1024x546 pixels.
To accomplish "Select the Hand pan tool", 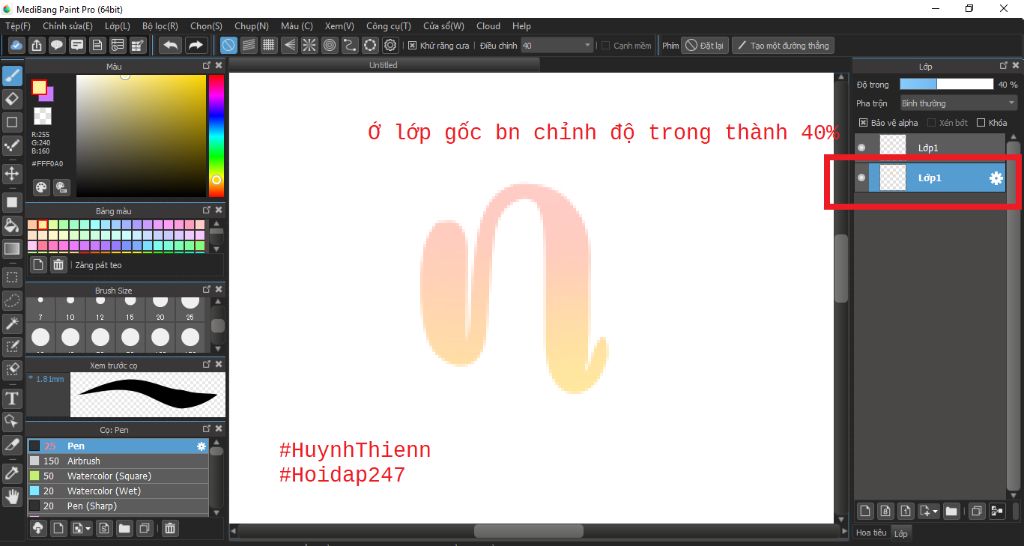I will (x=12, y=496).
